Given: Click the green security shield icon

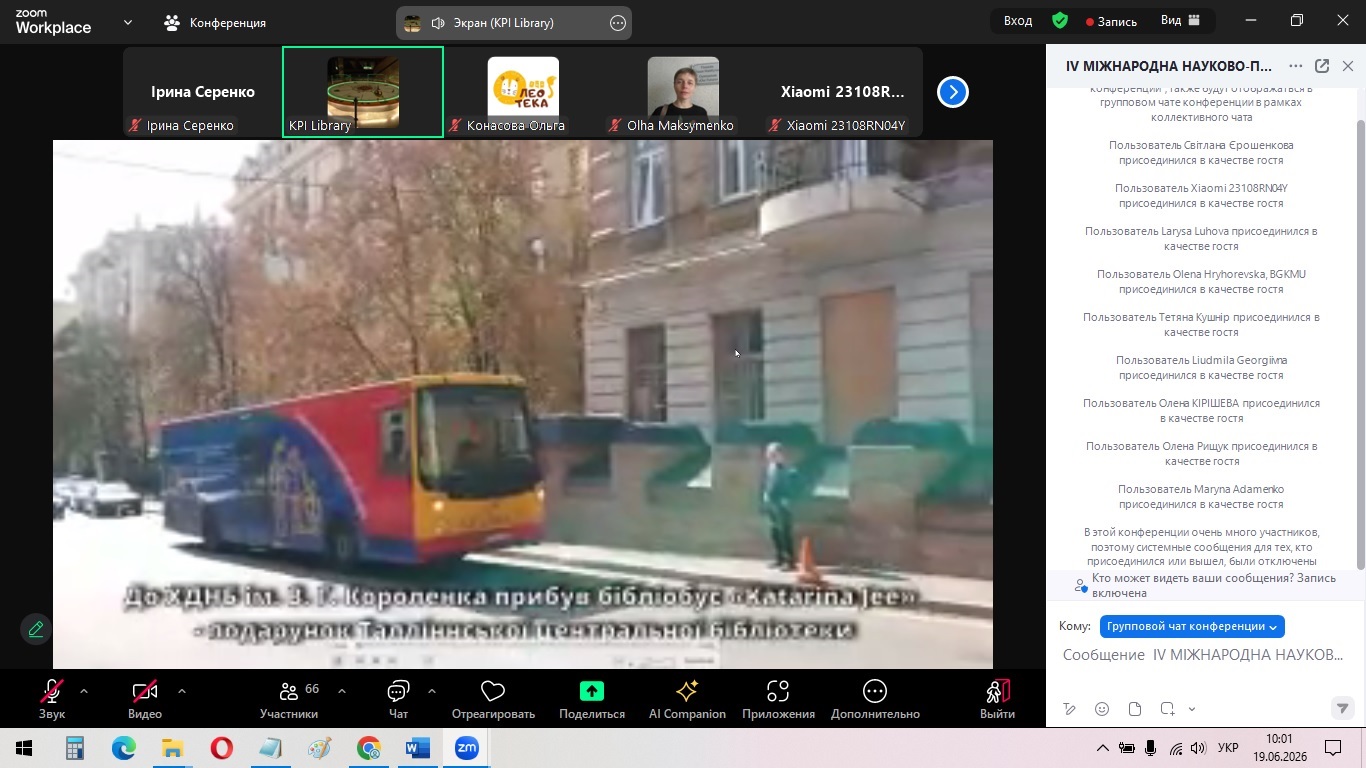Looking at the screenshot, I should click(1060, 21).
